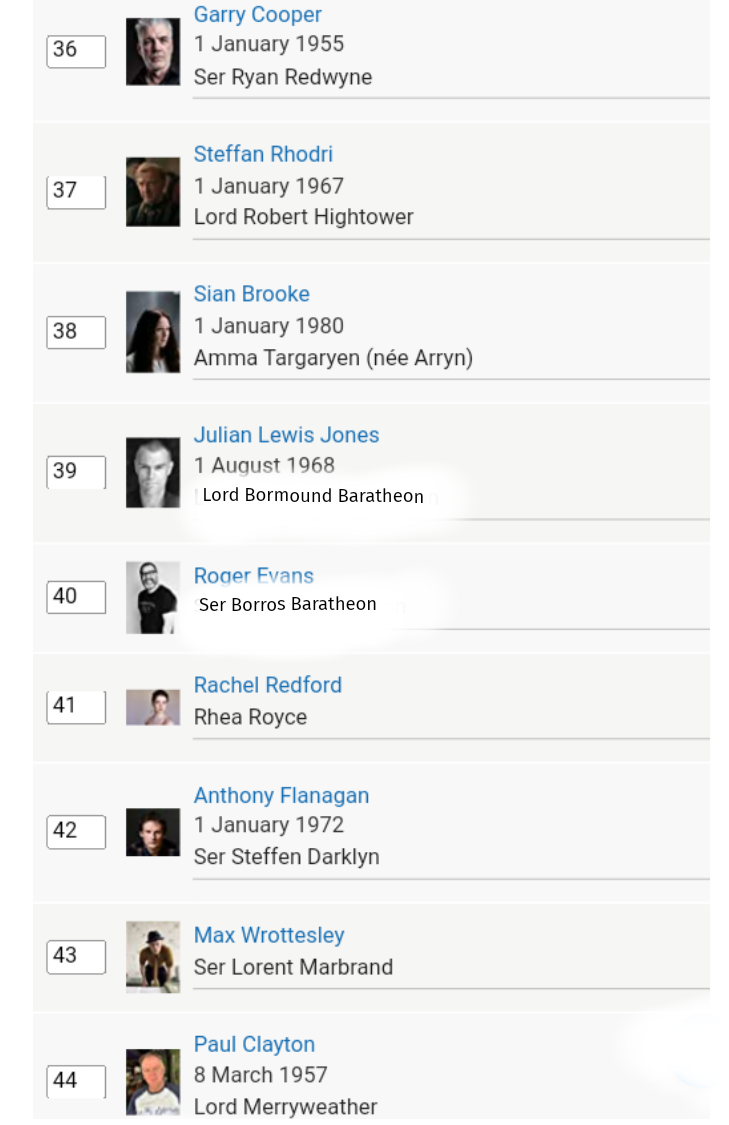Screen dimensions: 729x1125
Task: Click Paul Clayton name link
Action: [254, 1044]
